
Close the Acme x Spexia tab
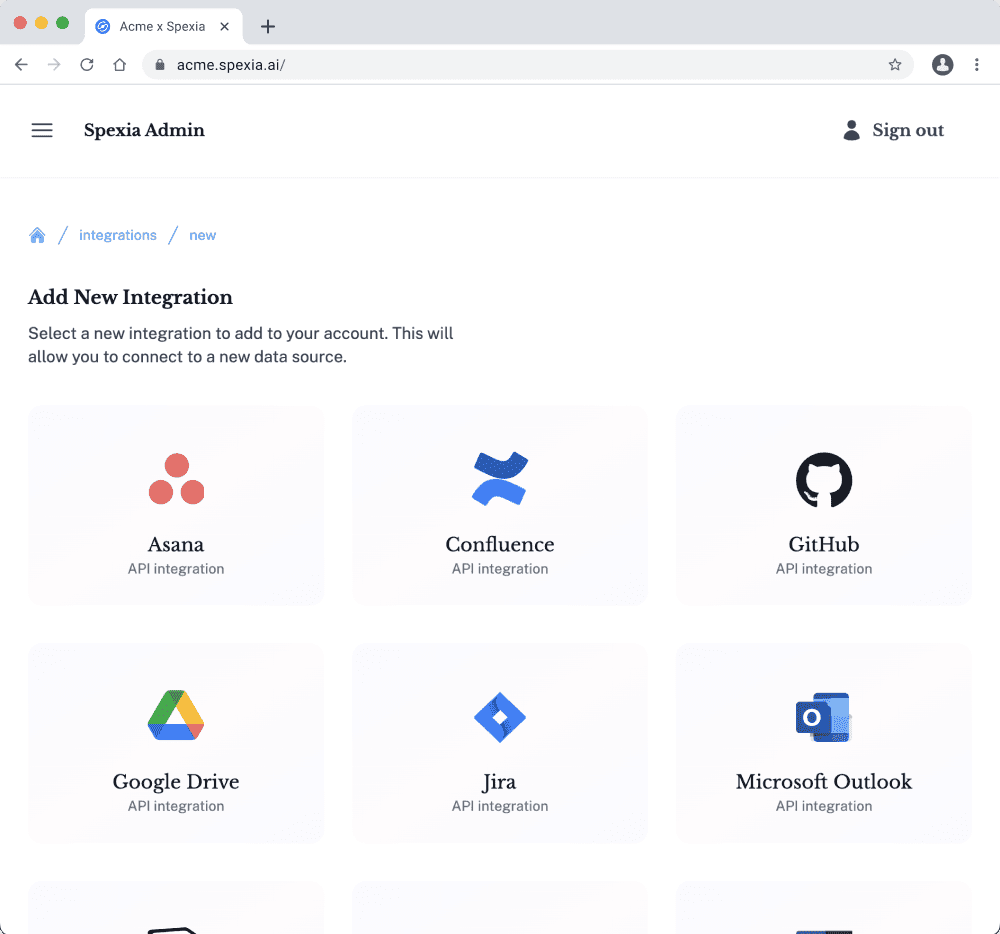[224, 26]
